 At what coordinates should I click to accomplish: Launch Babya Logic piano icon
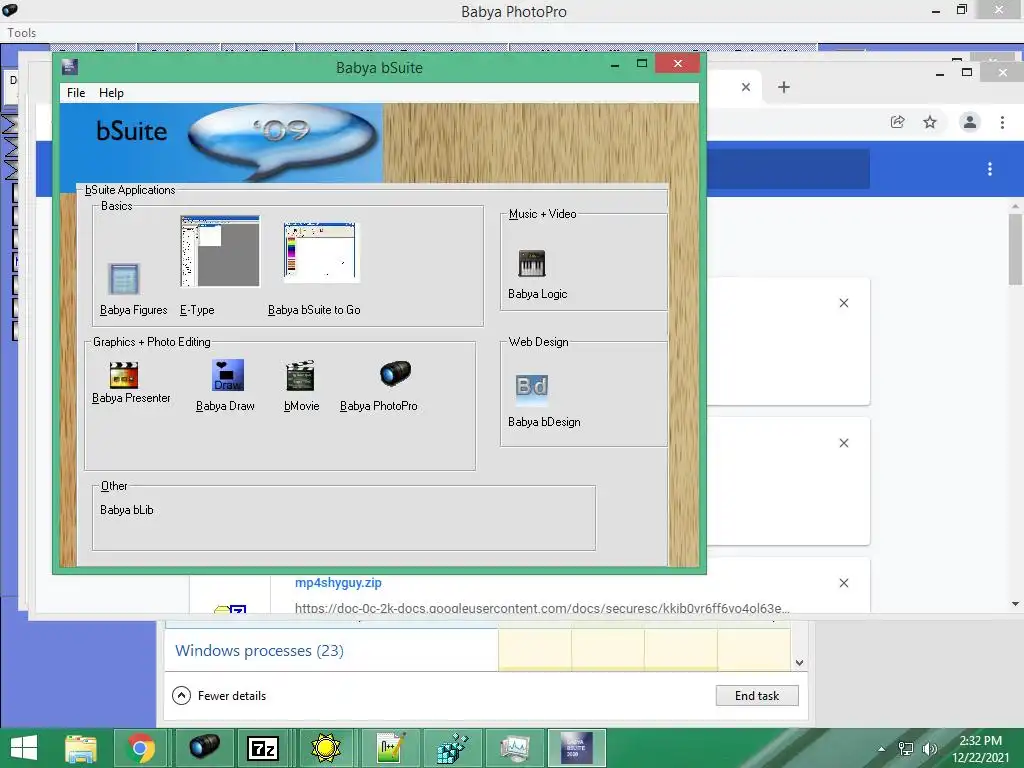pyautogui.click(x=532, y=263)
